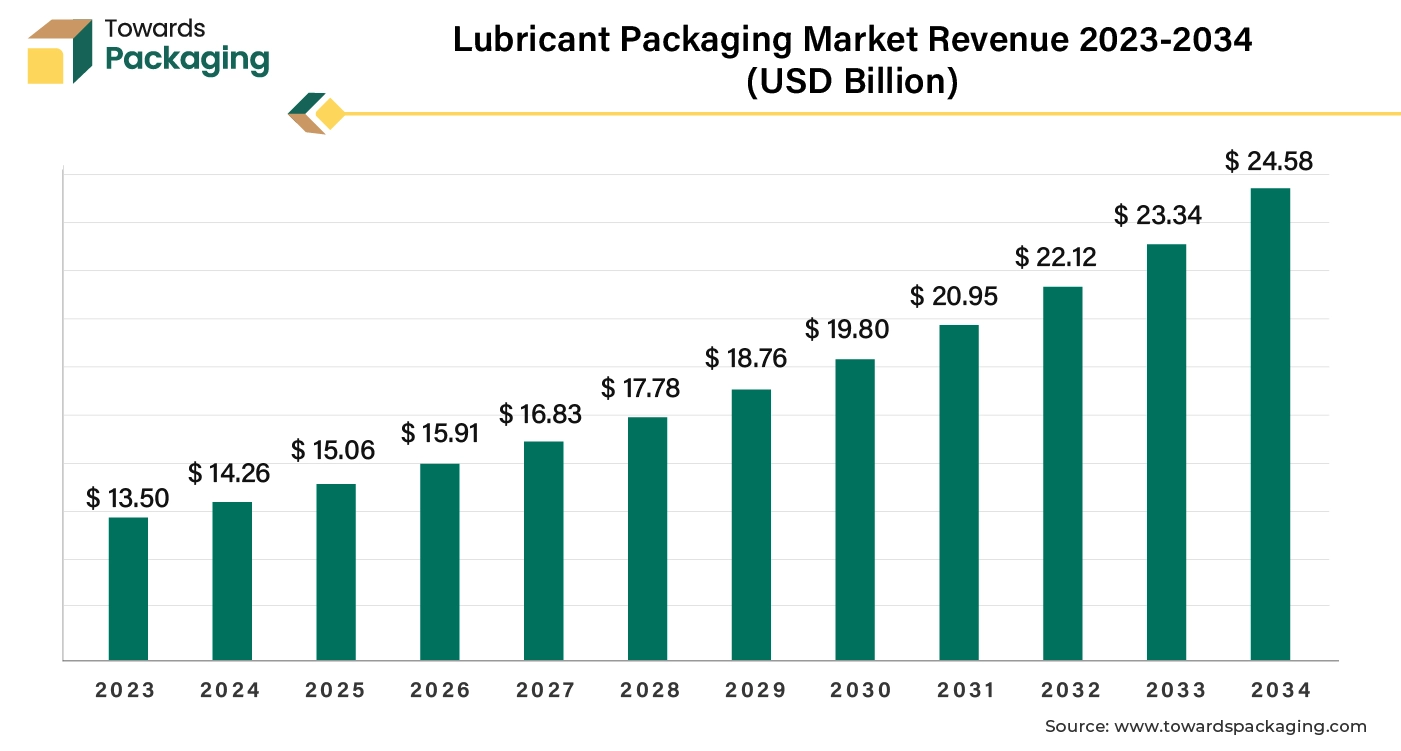This screenshot has width=1401, height=751.
Task: Click the '(USD Billion)' subtitle text
Action: click(852, 83)
